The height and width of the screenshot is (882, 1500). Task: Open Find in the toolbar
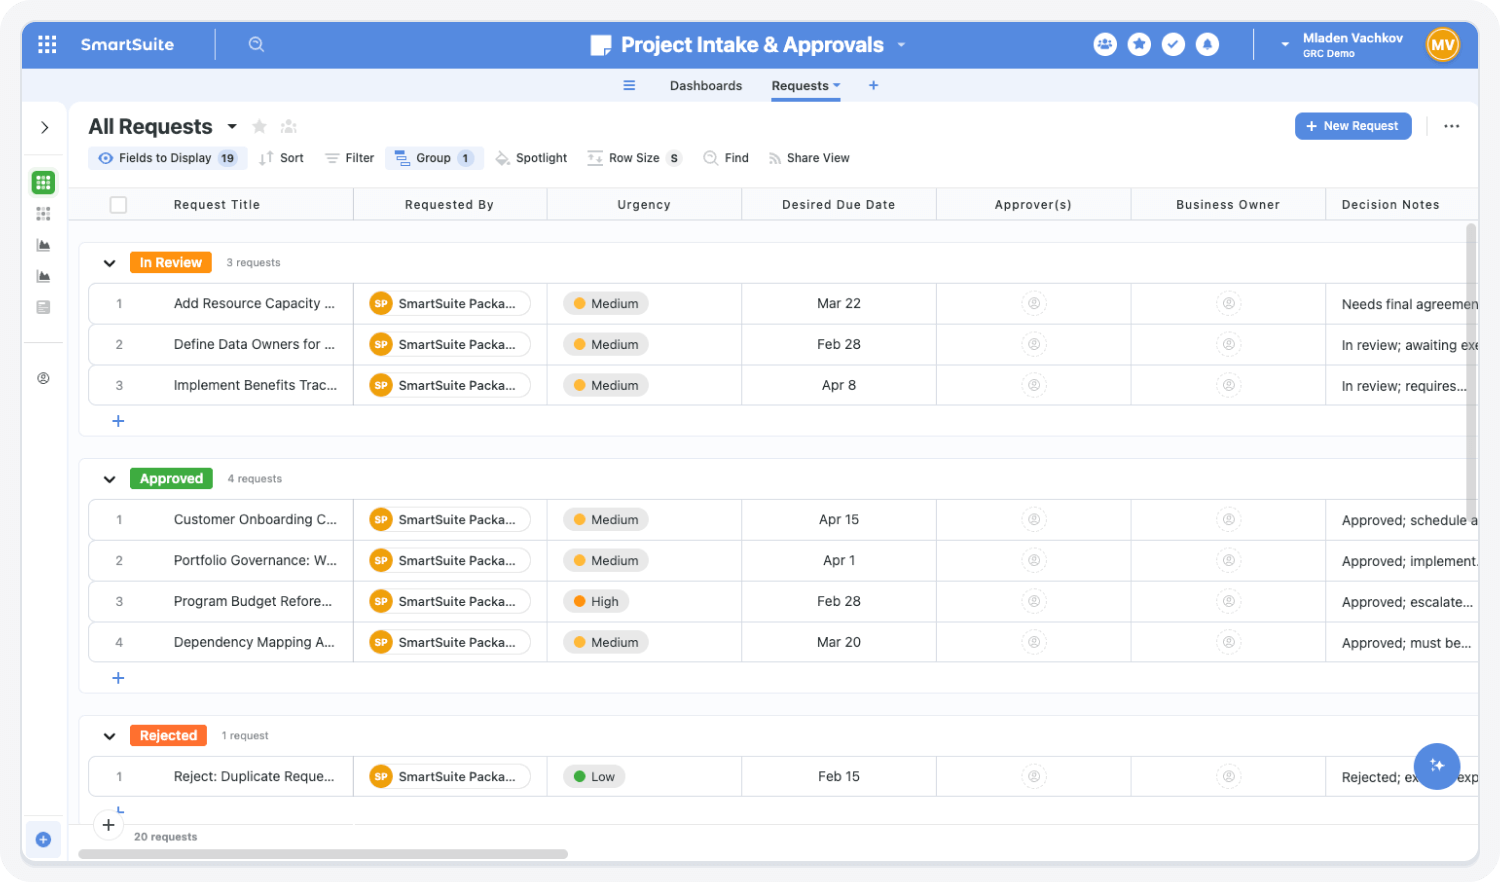pos(726,158)
